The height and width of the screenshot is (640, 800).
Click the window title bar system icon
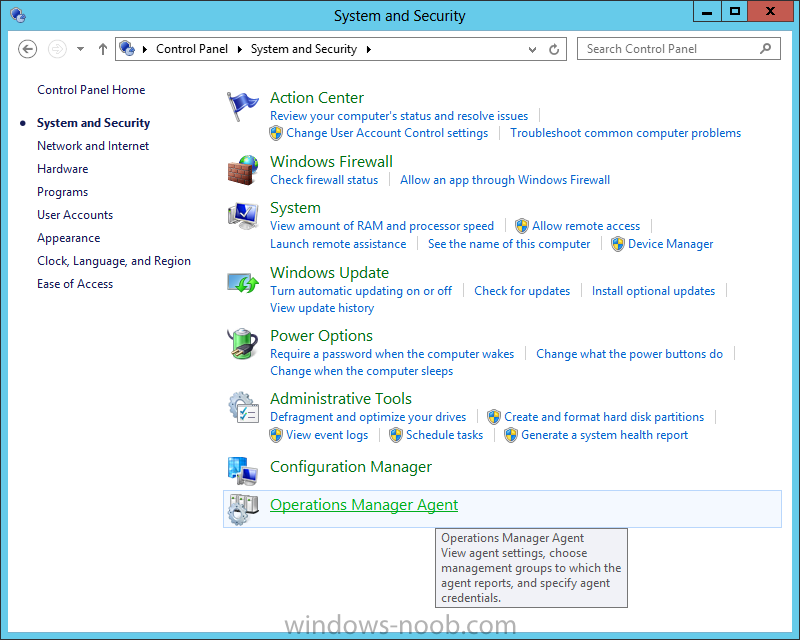tap(18, 15)
